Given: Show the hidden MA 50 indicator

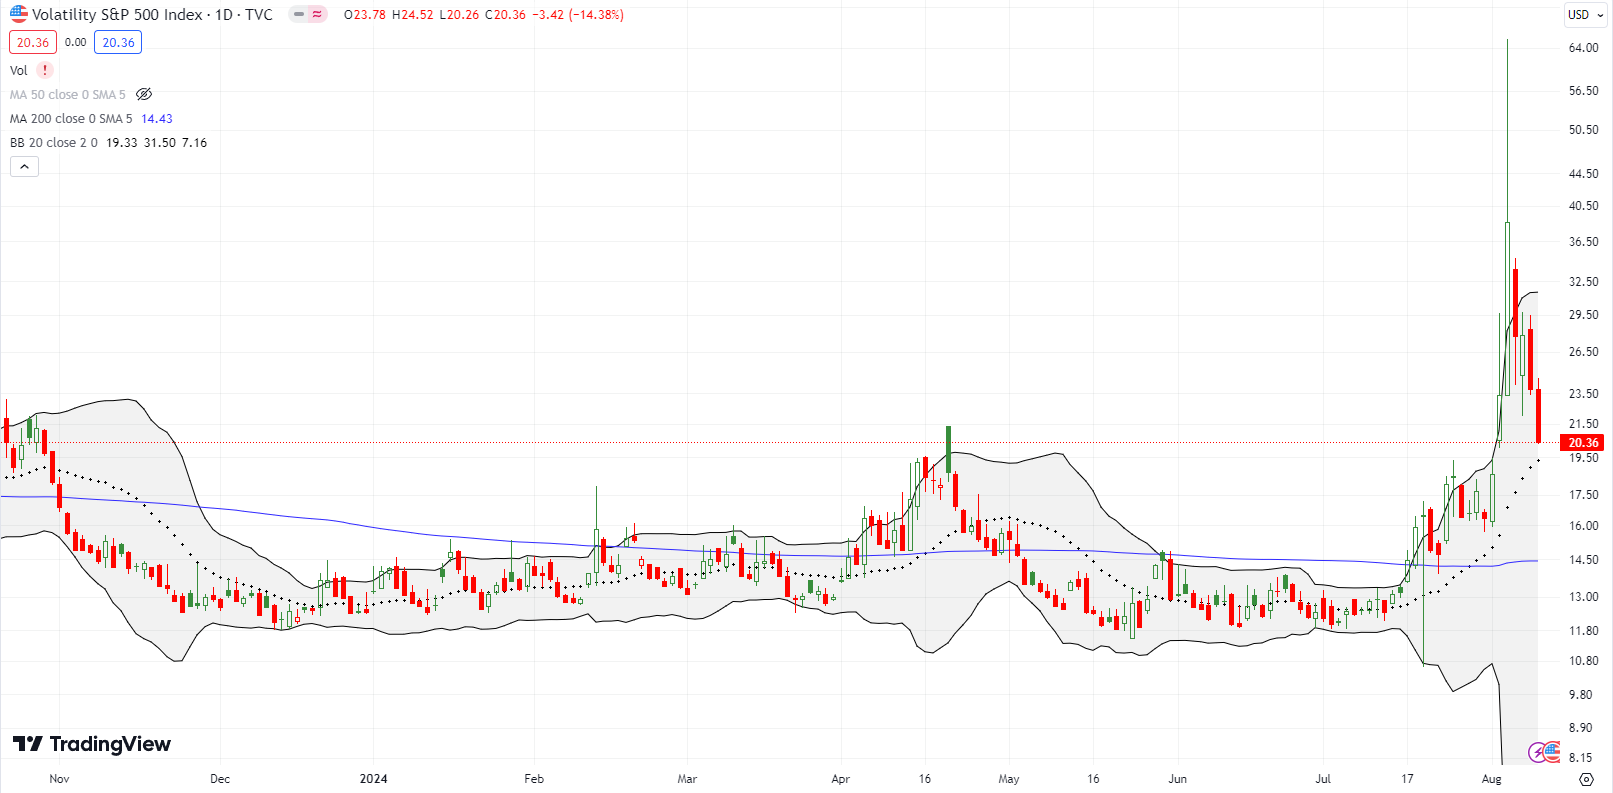Looking at the screenshot, I should pyautogui.click(x=144, y=94).
